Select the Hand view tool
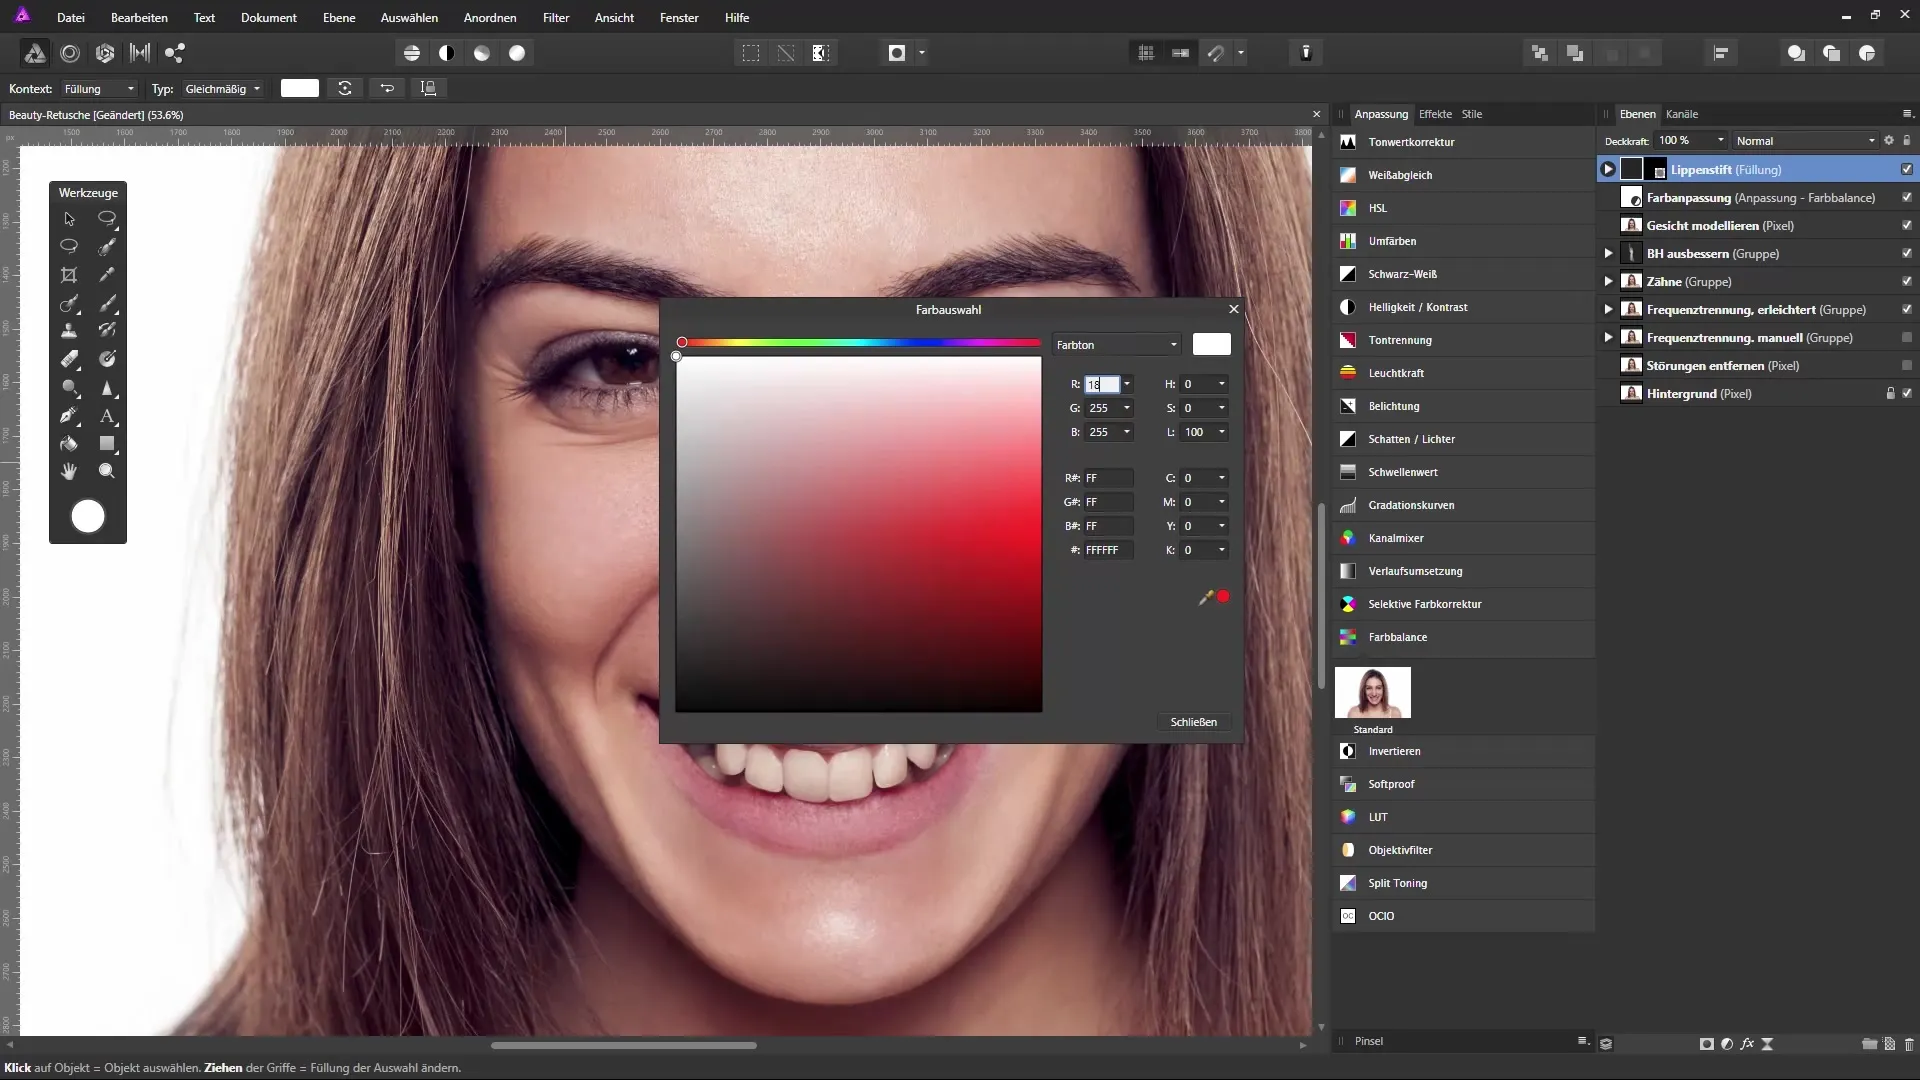1920x1080 pixels. pos(69,471)
